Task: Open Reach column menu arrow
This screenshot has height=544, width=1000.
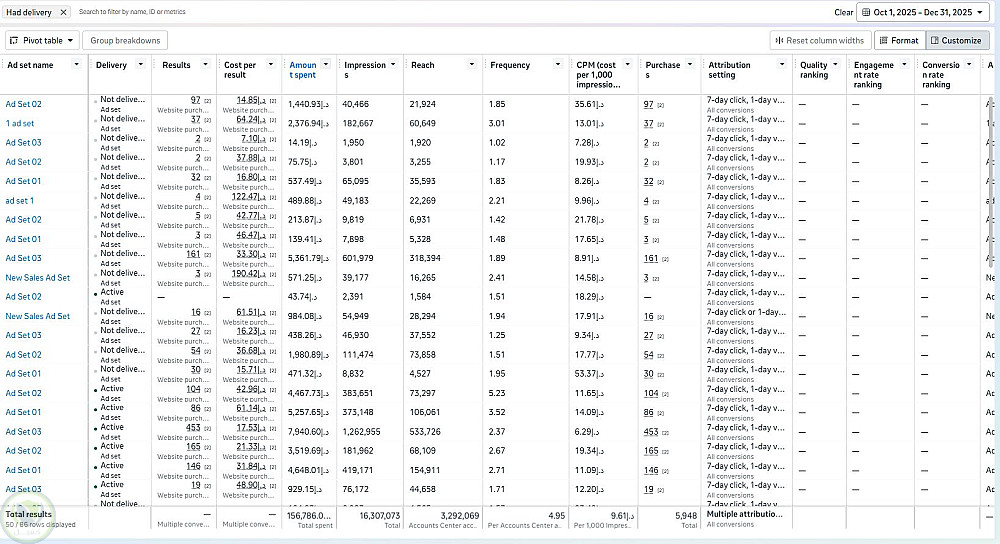Action: tap(471, 64)
